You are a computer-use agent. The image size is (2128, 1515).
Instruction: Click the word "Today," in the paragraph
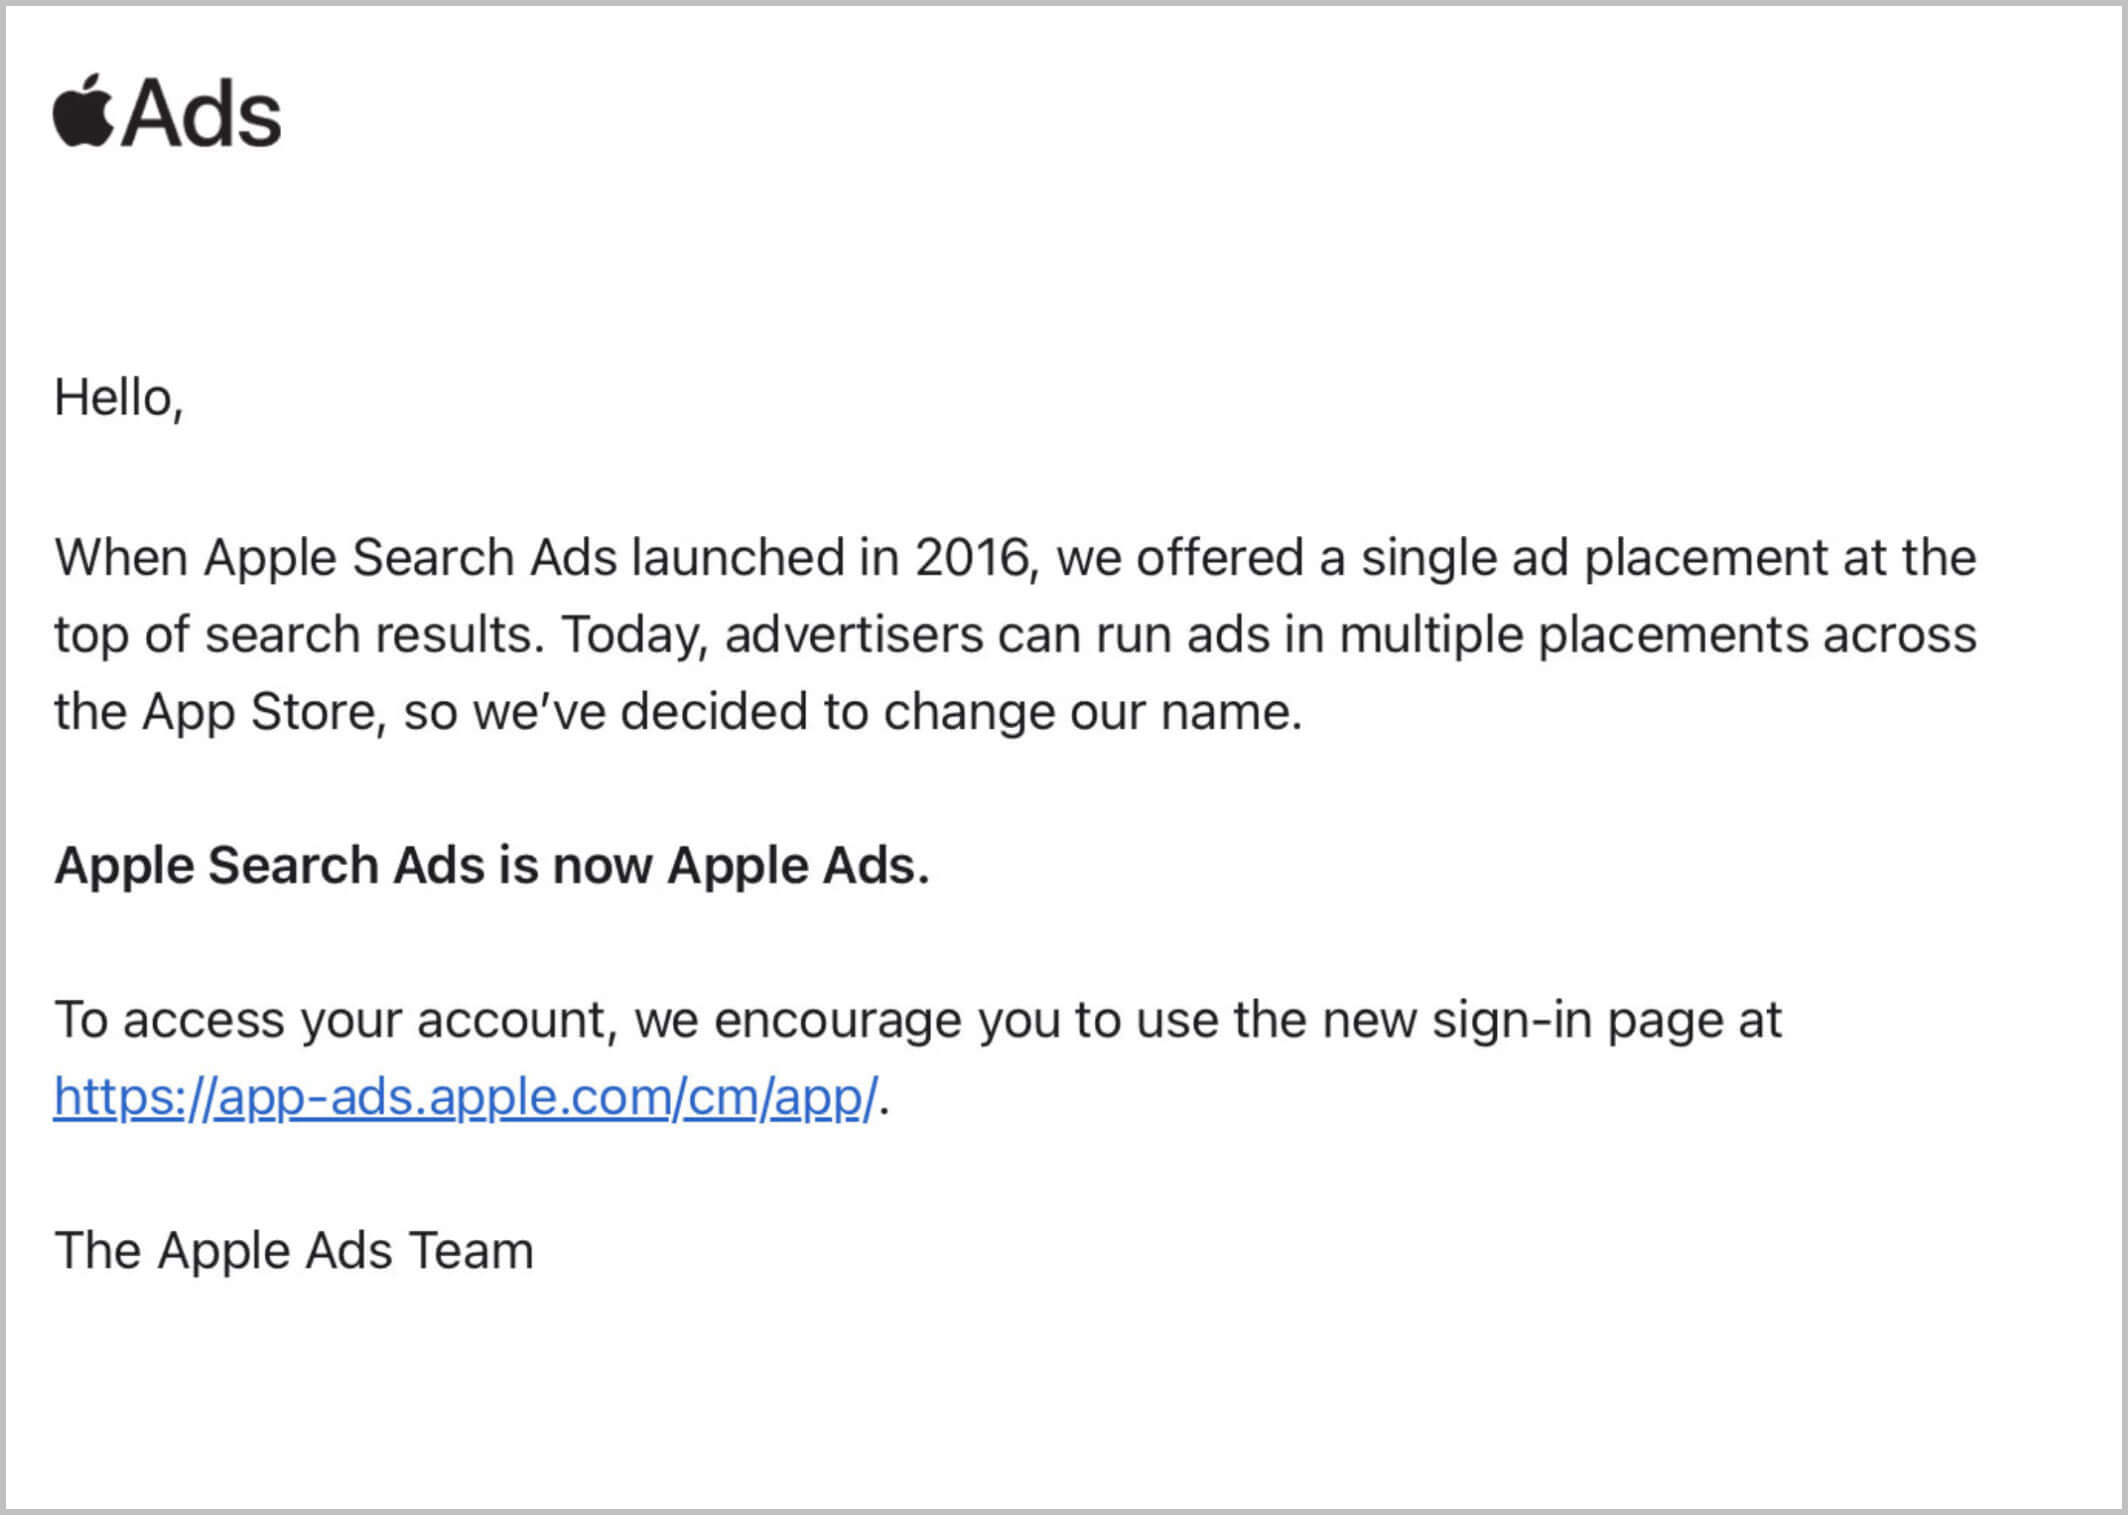[x=634, y=635]
